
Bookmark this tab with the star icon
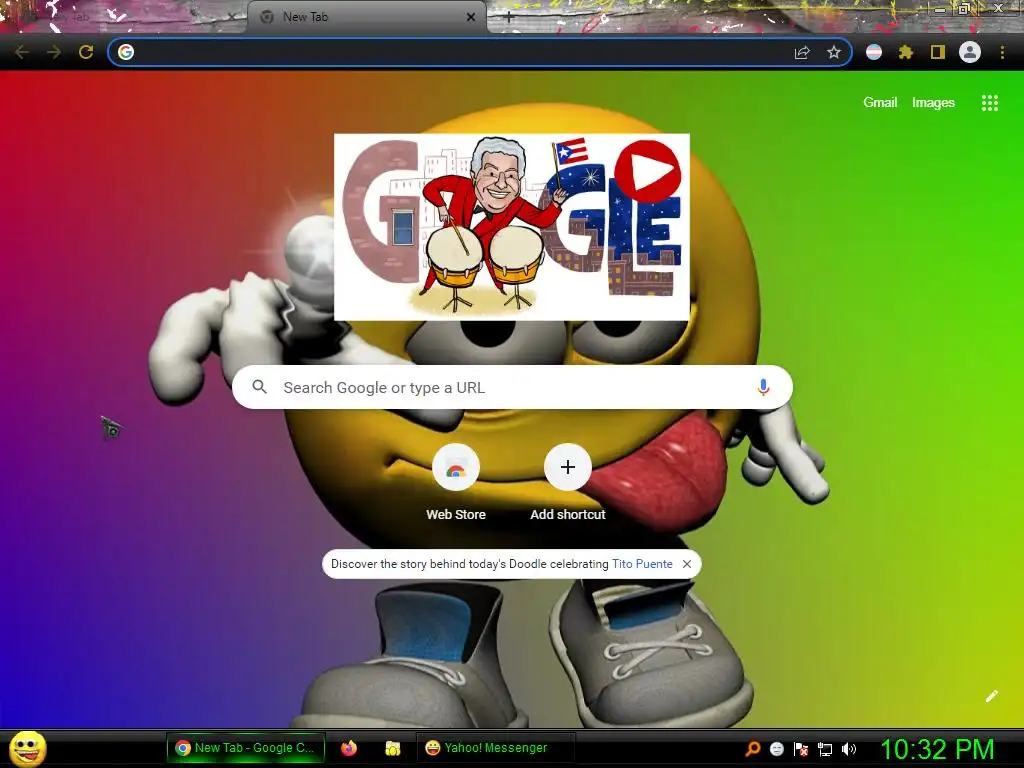click(834, 52)
